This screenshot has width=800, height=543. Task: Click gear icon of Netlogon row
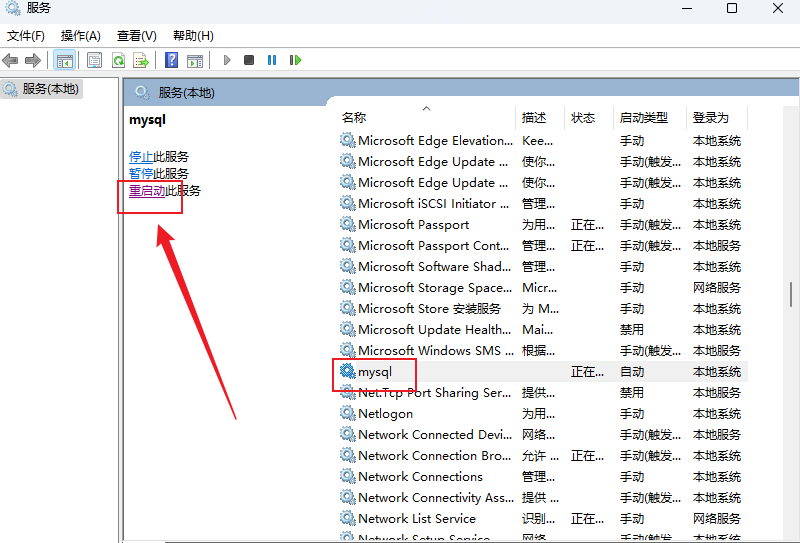coord(347,413)
